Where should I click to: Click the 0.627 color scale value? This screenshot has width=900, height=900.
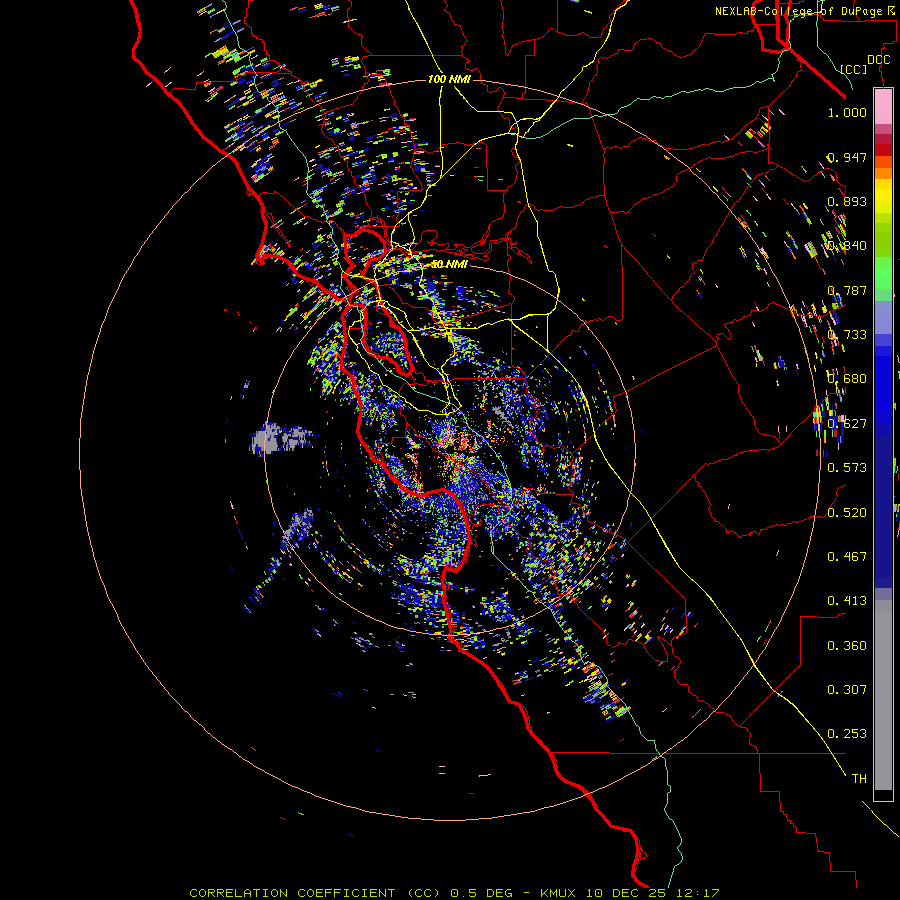click(x=847, y=424)
